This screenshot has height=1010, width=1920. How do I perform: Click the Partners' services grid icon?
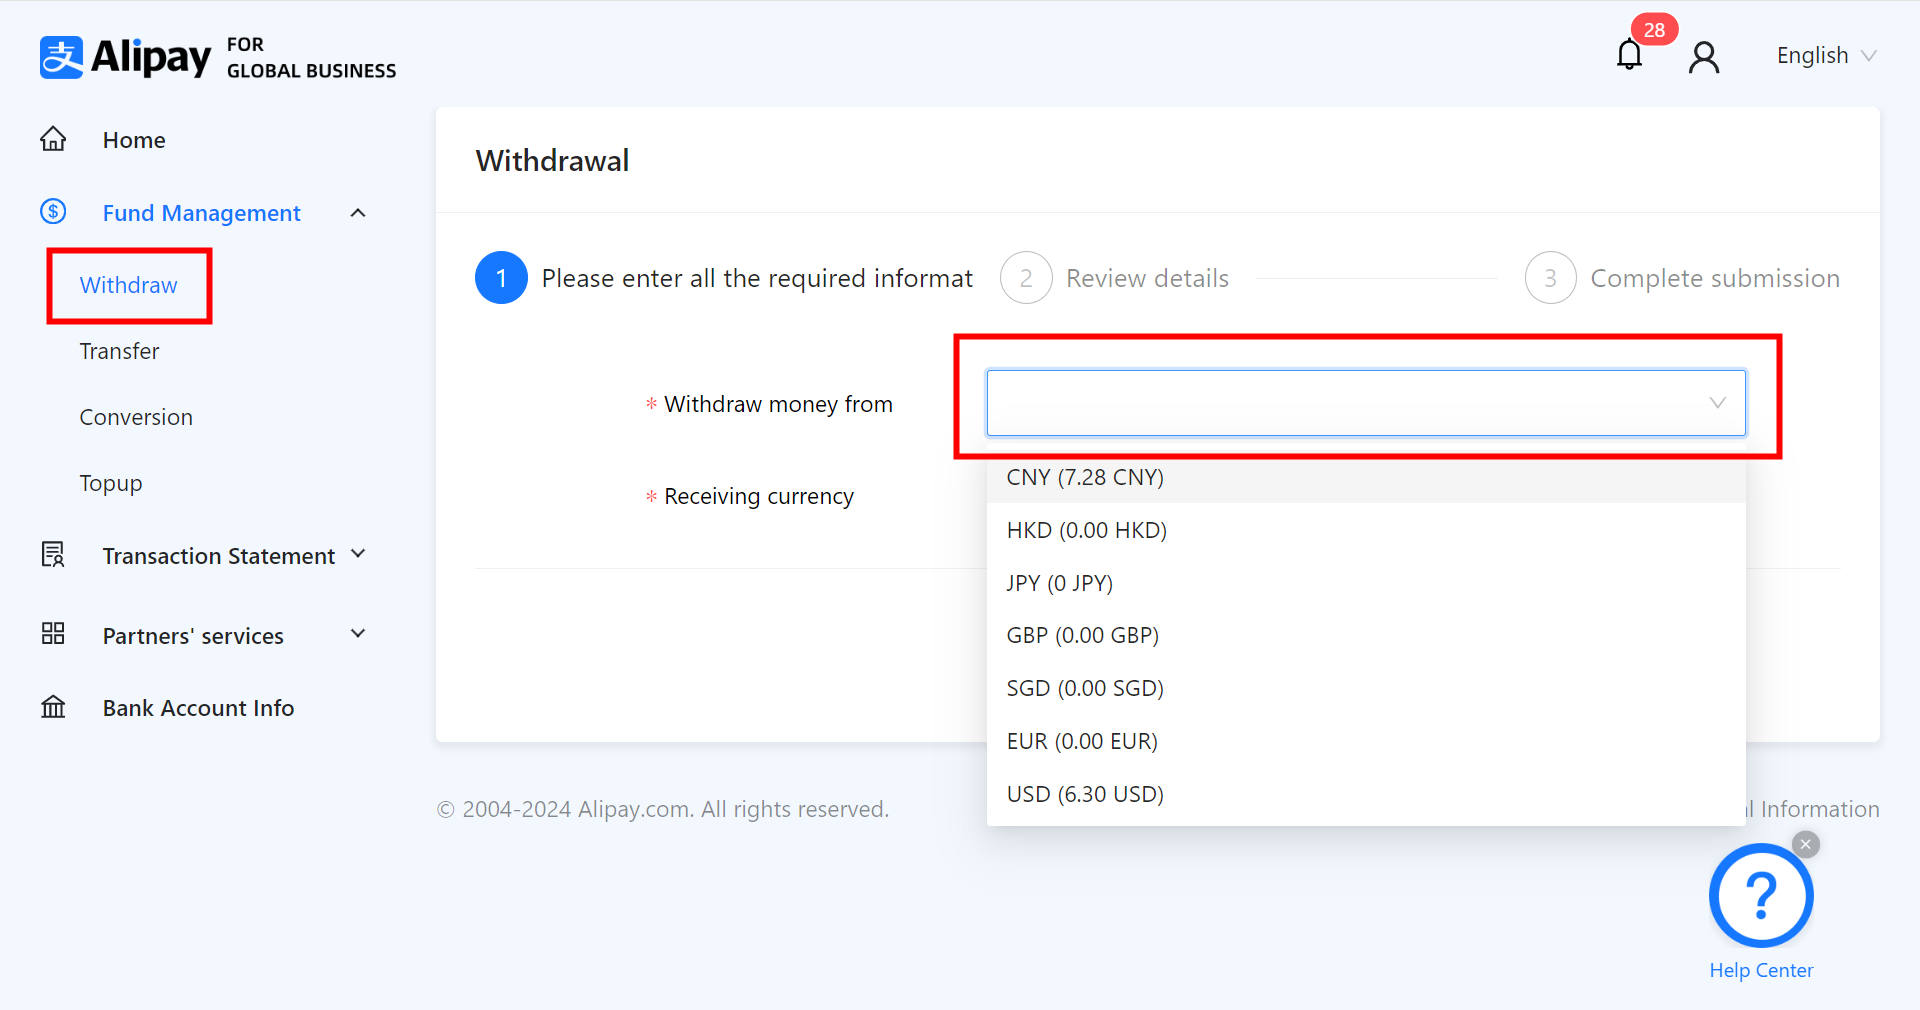[53, 634]
